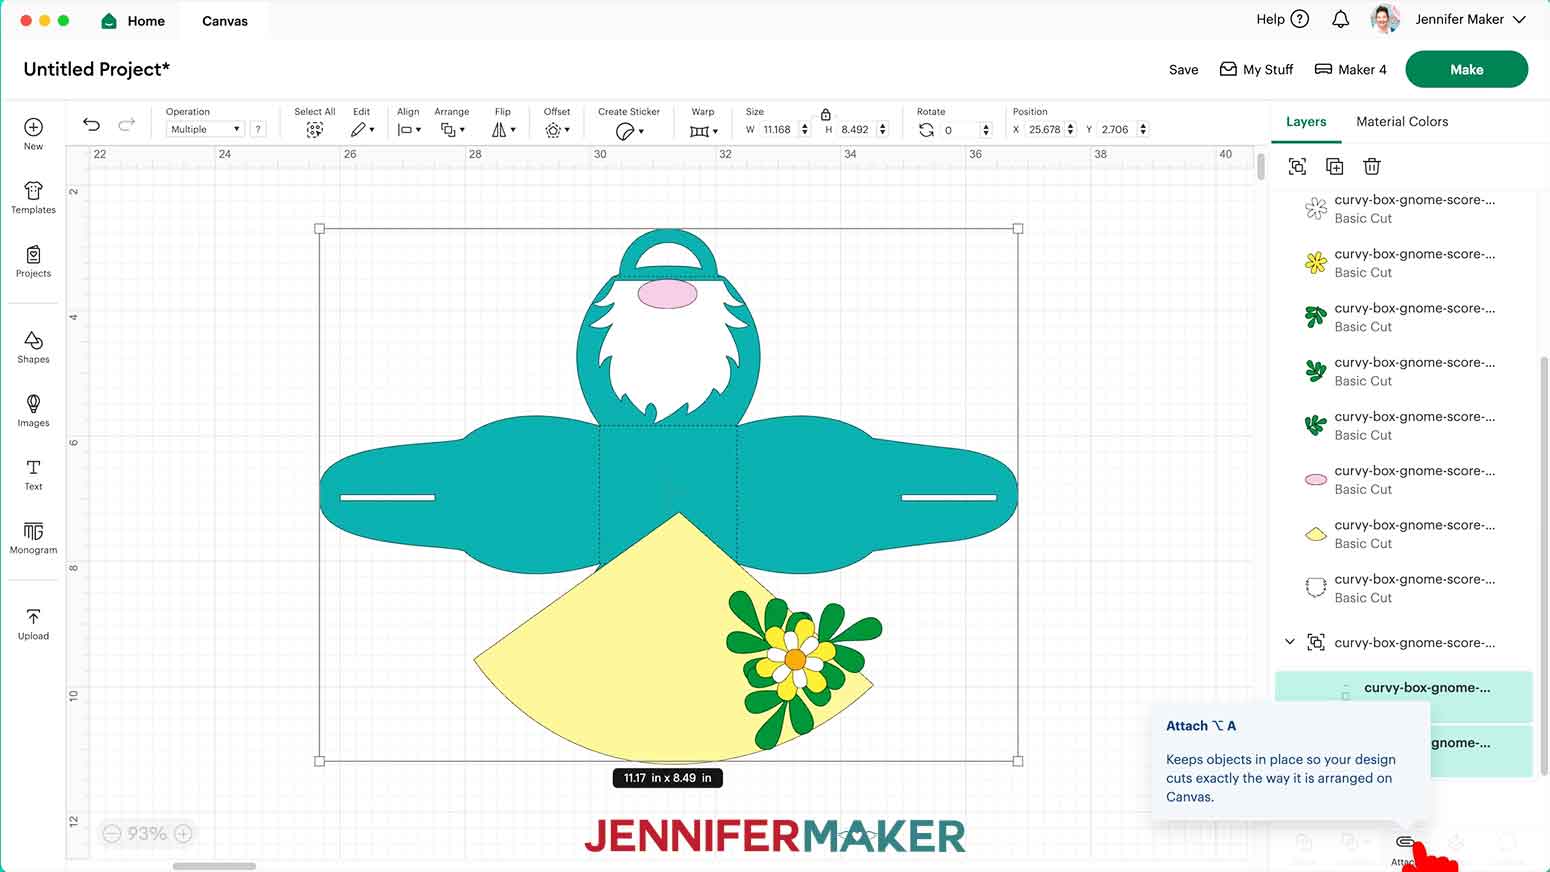Screen dimensions: 1550x872
Task: Click the Width size field
Action: pos(778,129)
